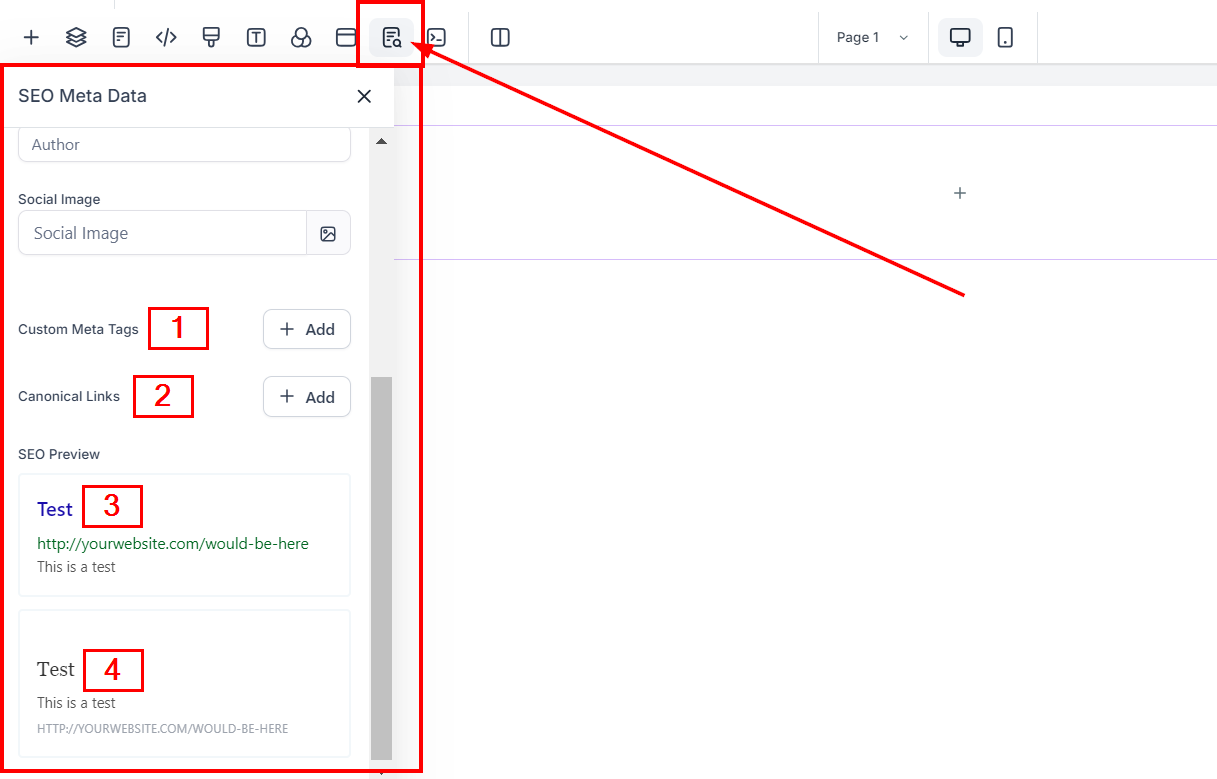Viewport: 1217px width, 779px height.
Task: Open the terminal prompt icon
Action: [x=437, y=38]
